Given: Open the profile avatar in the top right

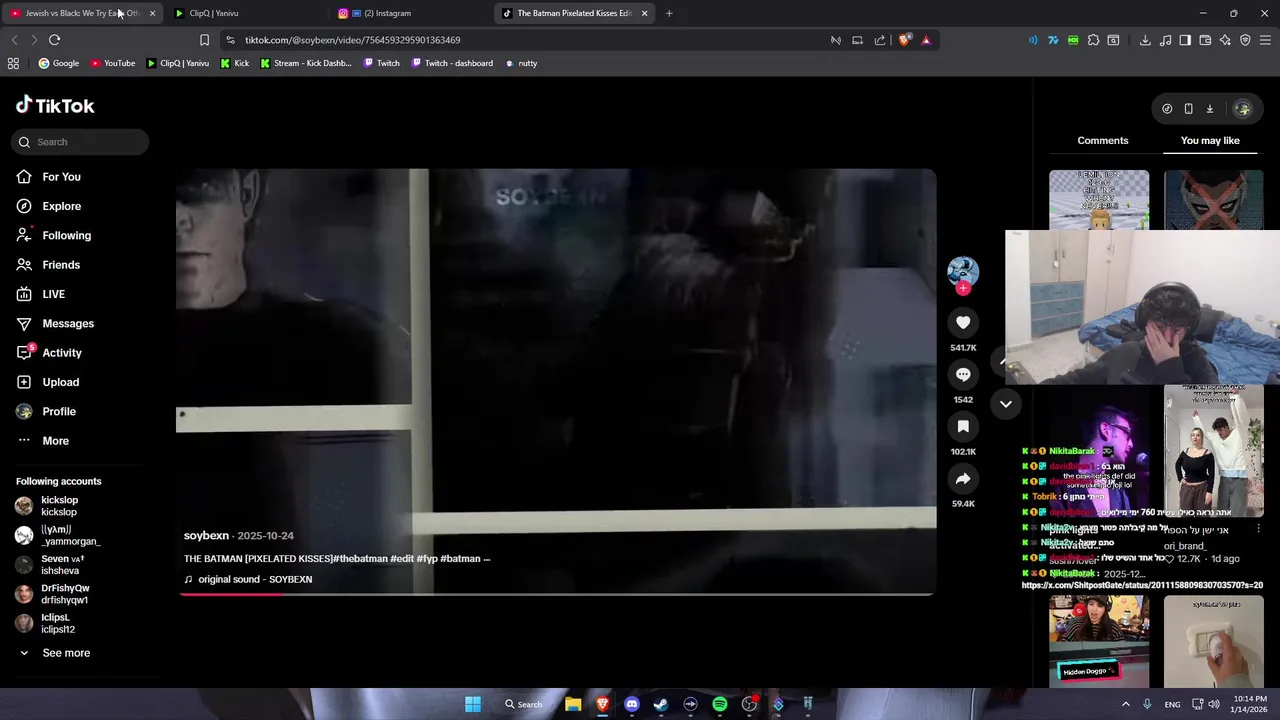Looking at the screenshot, I should (x=1242, y=109).
